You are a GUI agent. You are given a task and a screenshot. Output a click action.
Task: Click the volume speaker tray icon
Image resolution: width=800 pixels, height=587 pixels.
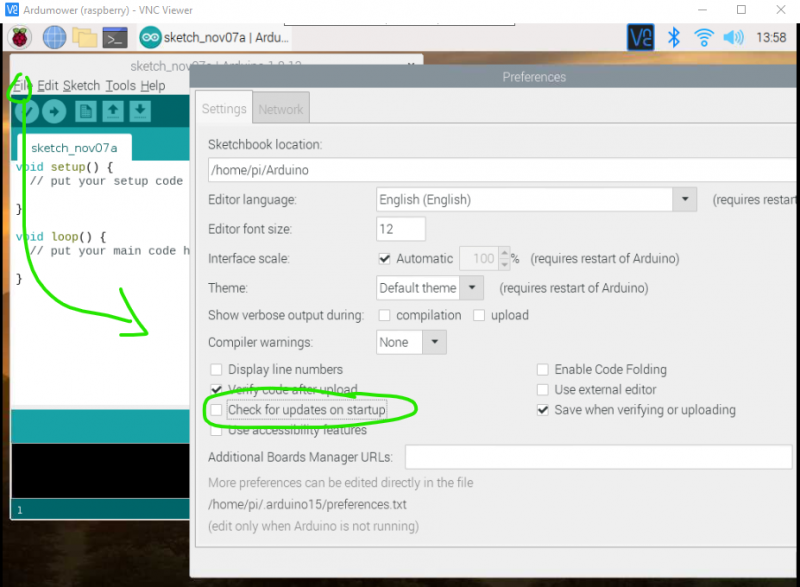pos(733,37)
